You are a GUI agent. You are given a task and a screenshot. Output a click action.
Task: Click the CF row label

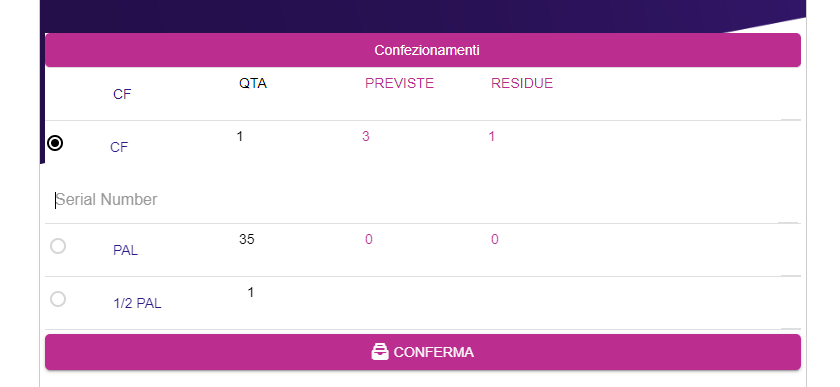coord(119,147)
